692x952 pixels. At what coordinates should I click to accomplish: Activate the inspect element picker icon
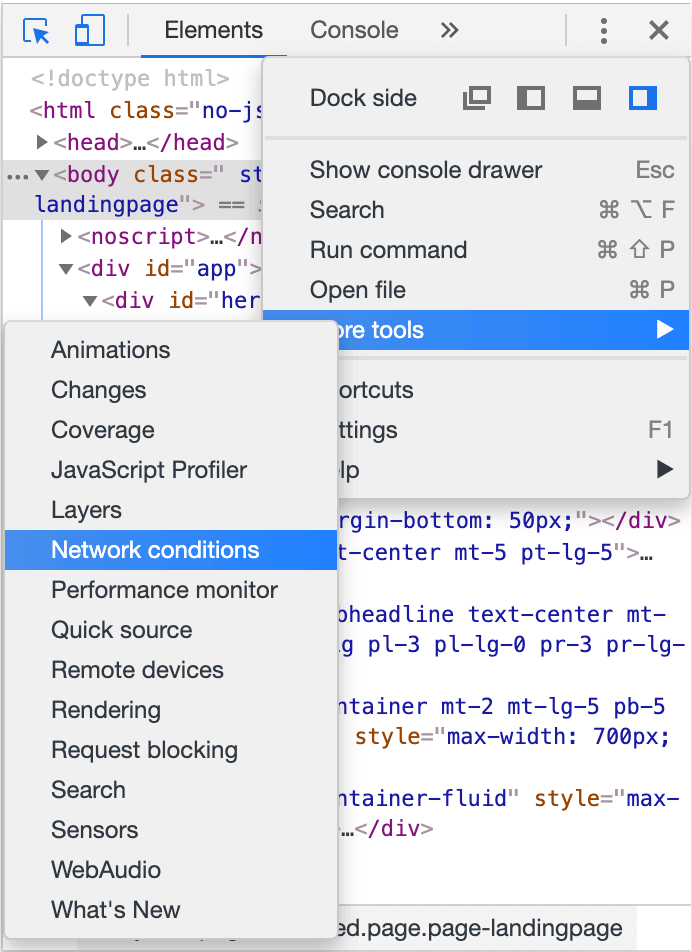pyautogui.click(x=37, y=31)
